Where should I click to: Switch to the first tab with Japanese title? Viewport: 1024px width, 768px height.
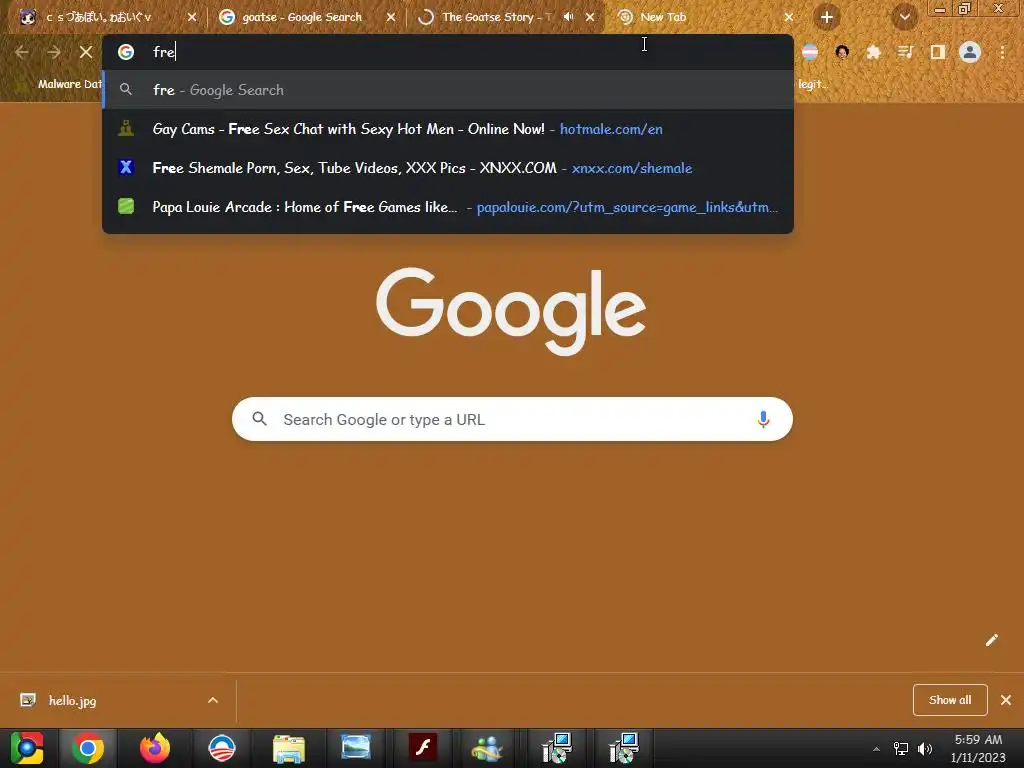coord(98,18)
